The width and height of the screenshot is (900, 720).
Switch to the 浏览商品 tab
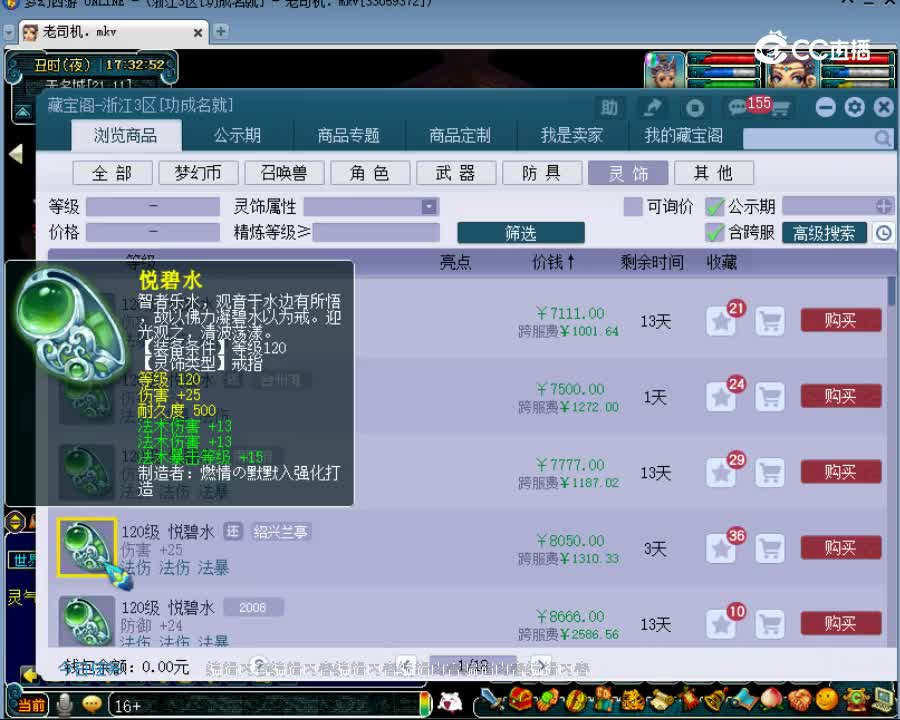(x=126, y=136)
